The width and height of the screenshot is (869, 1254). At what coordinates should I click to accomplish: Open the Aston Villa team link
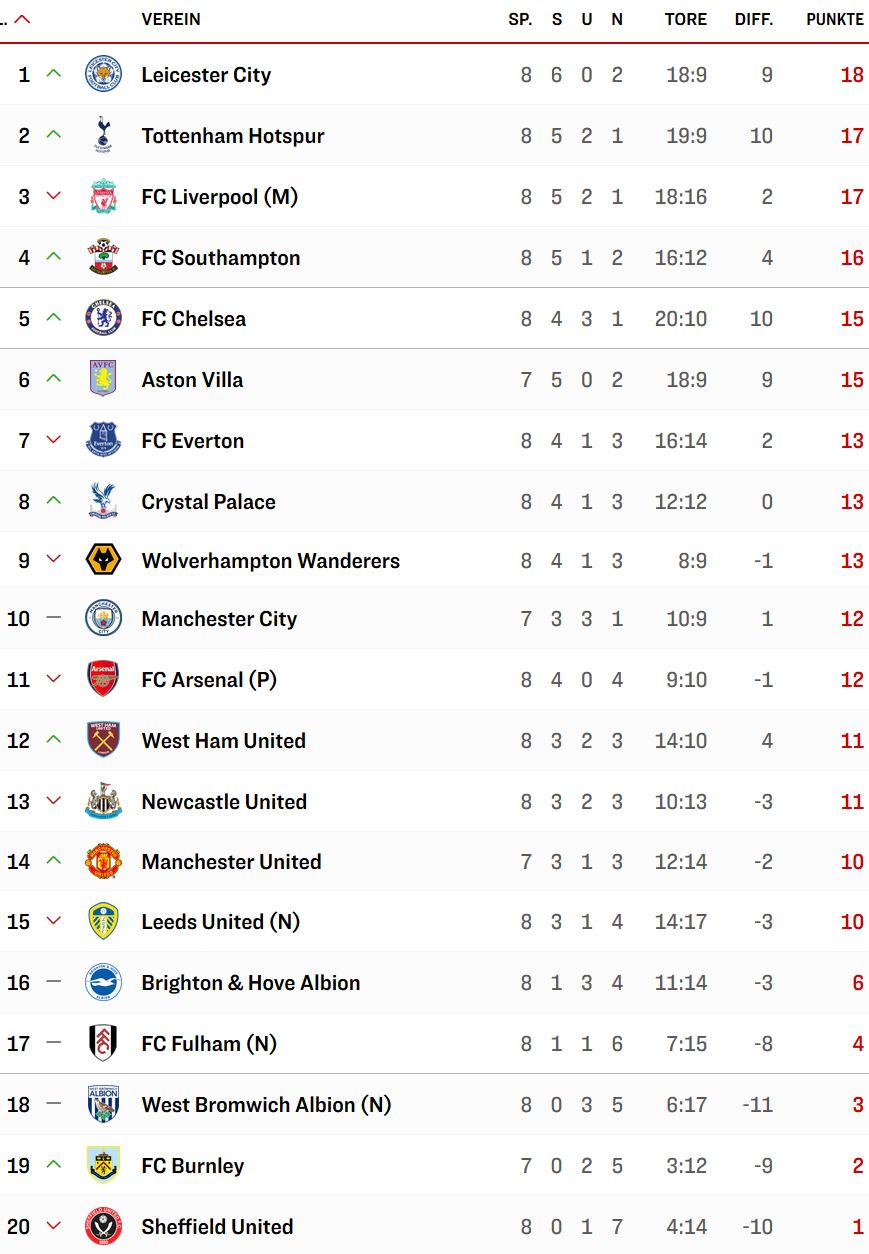point(193,380)
